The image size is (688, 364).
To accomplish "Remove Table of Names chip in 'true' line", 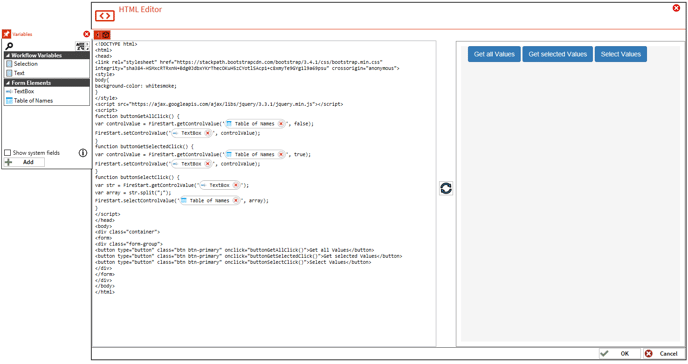I will (281, 154).
